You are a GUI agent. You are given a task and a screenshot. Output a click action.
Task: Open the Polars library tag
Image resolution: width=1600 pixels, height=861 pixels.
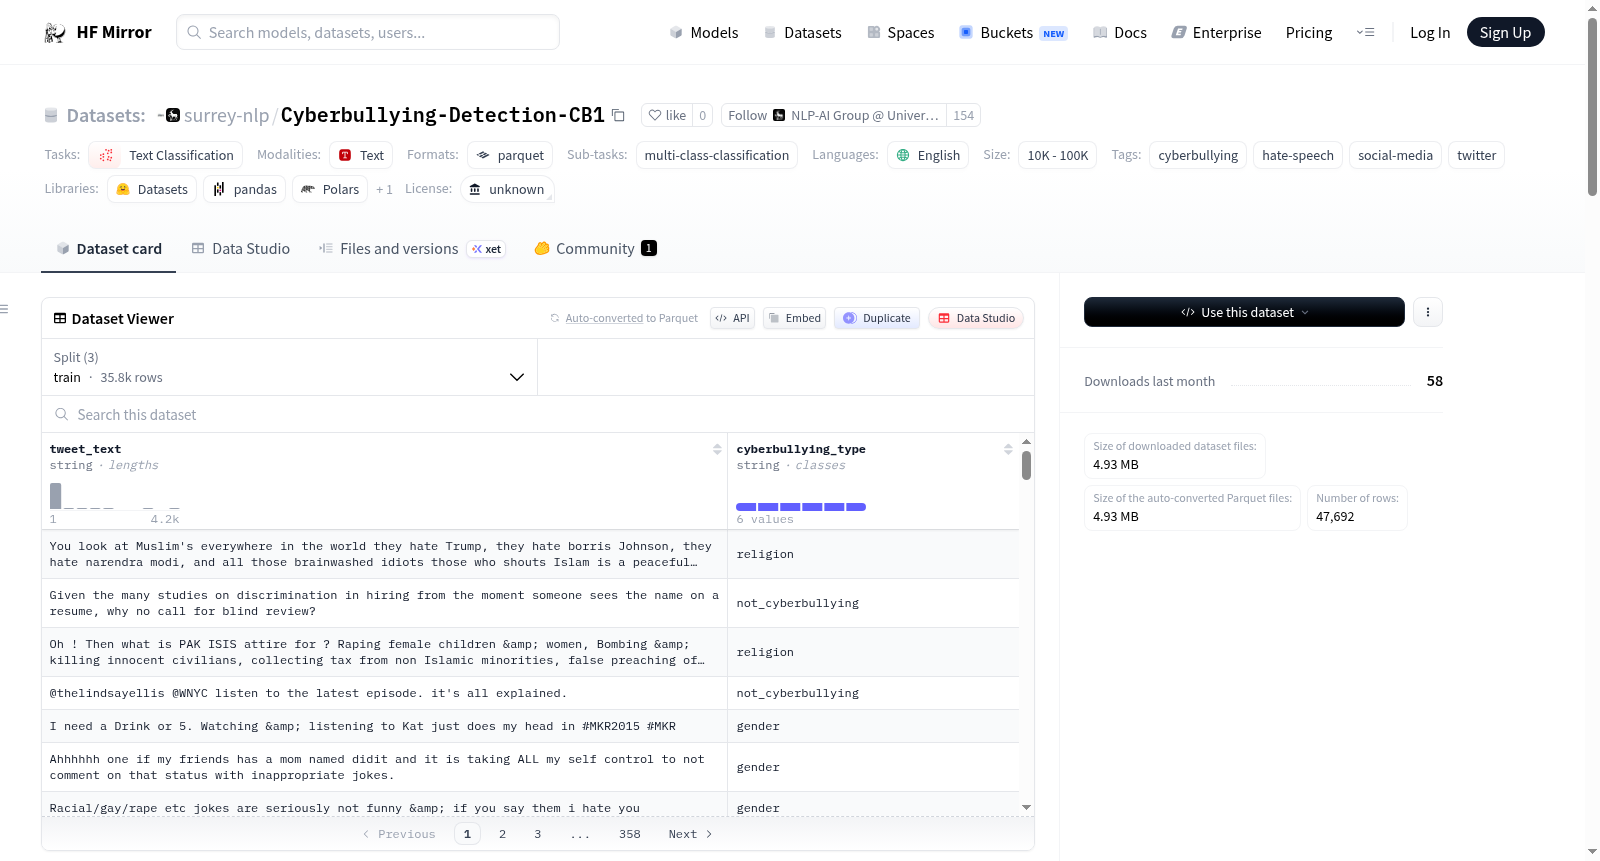330,189
